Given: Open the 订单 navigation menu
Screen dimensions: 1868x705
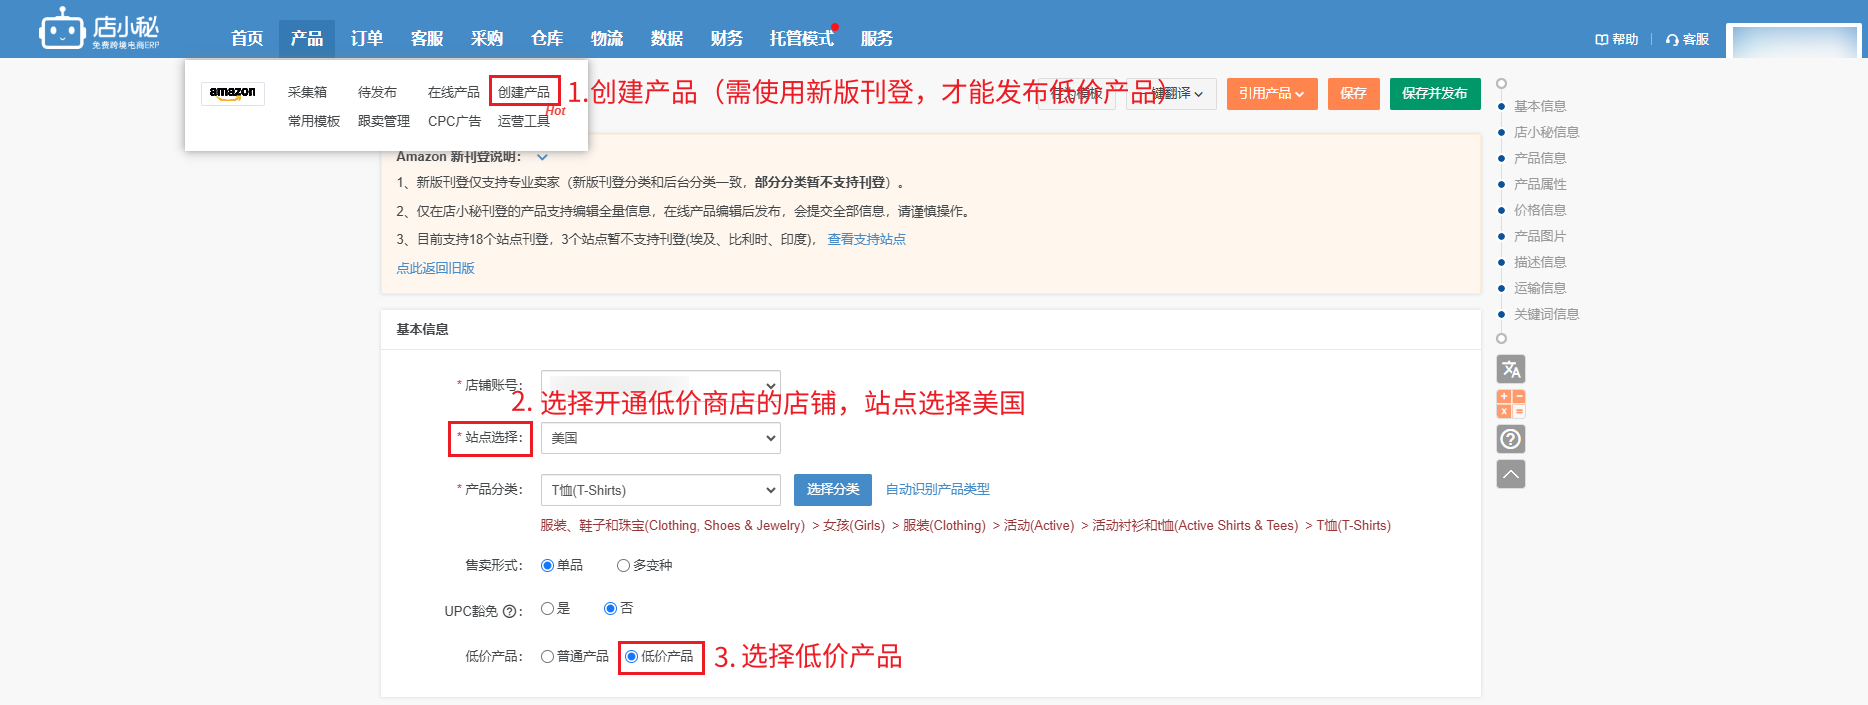Looking at the screenshot, I should click(367, 38).
